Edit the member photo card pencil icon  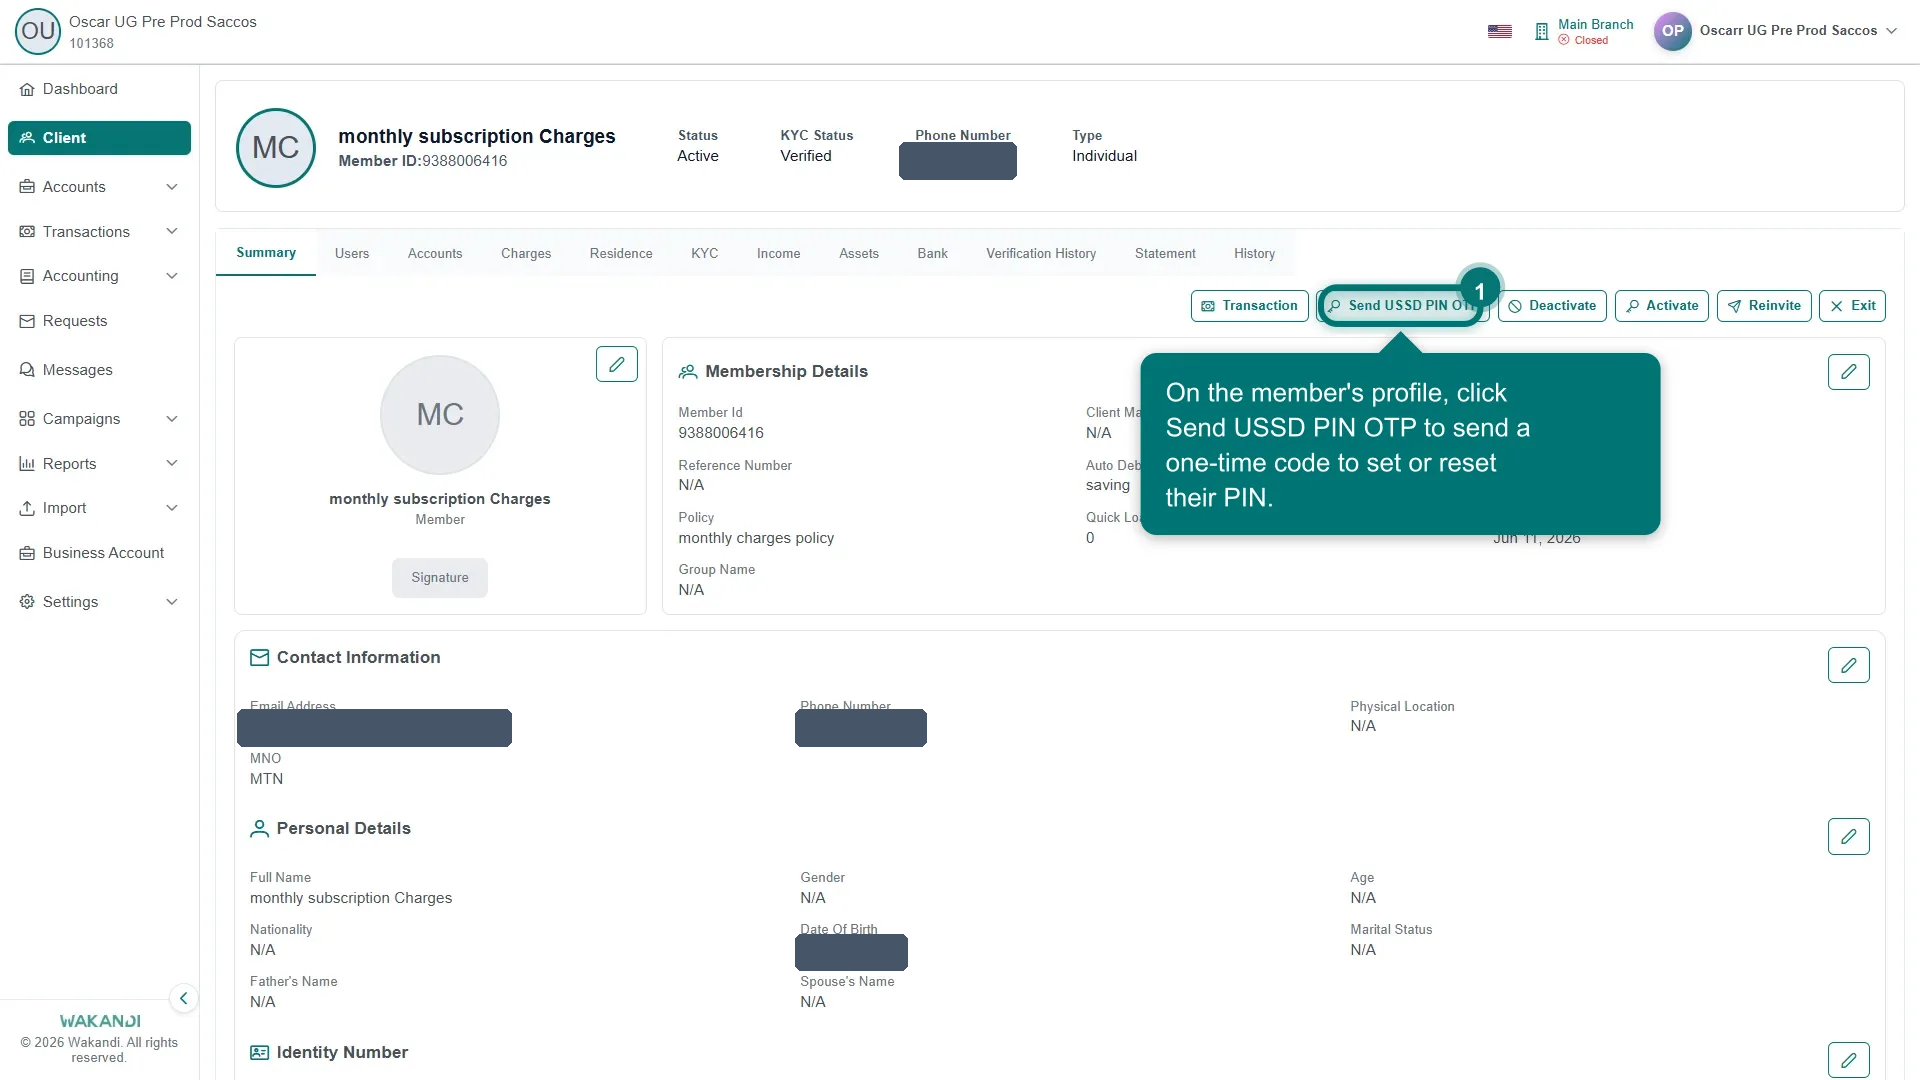(617, 364)
